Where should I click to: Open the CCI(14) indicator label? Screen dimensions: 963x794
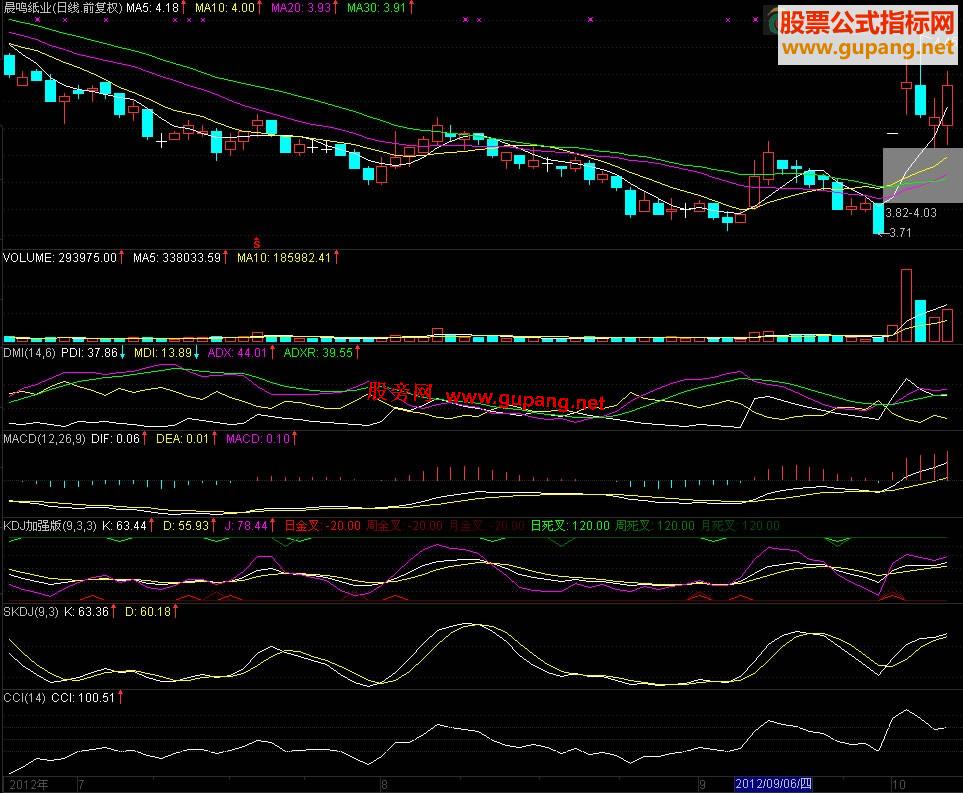25,698
